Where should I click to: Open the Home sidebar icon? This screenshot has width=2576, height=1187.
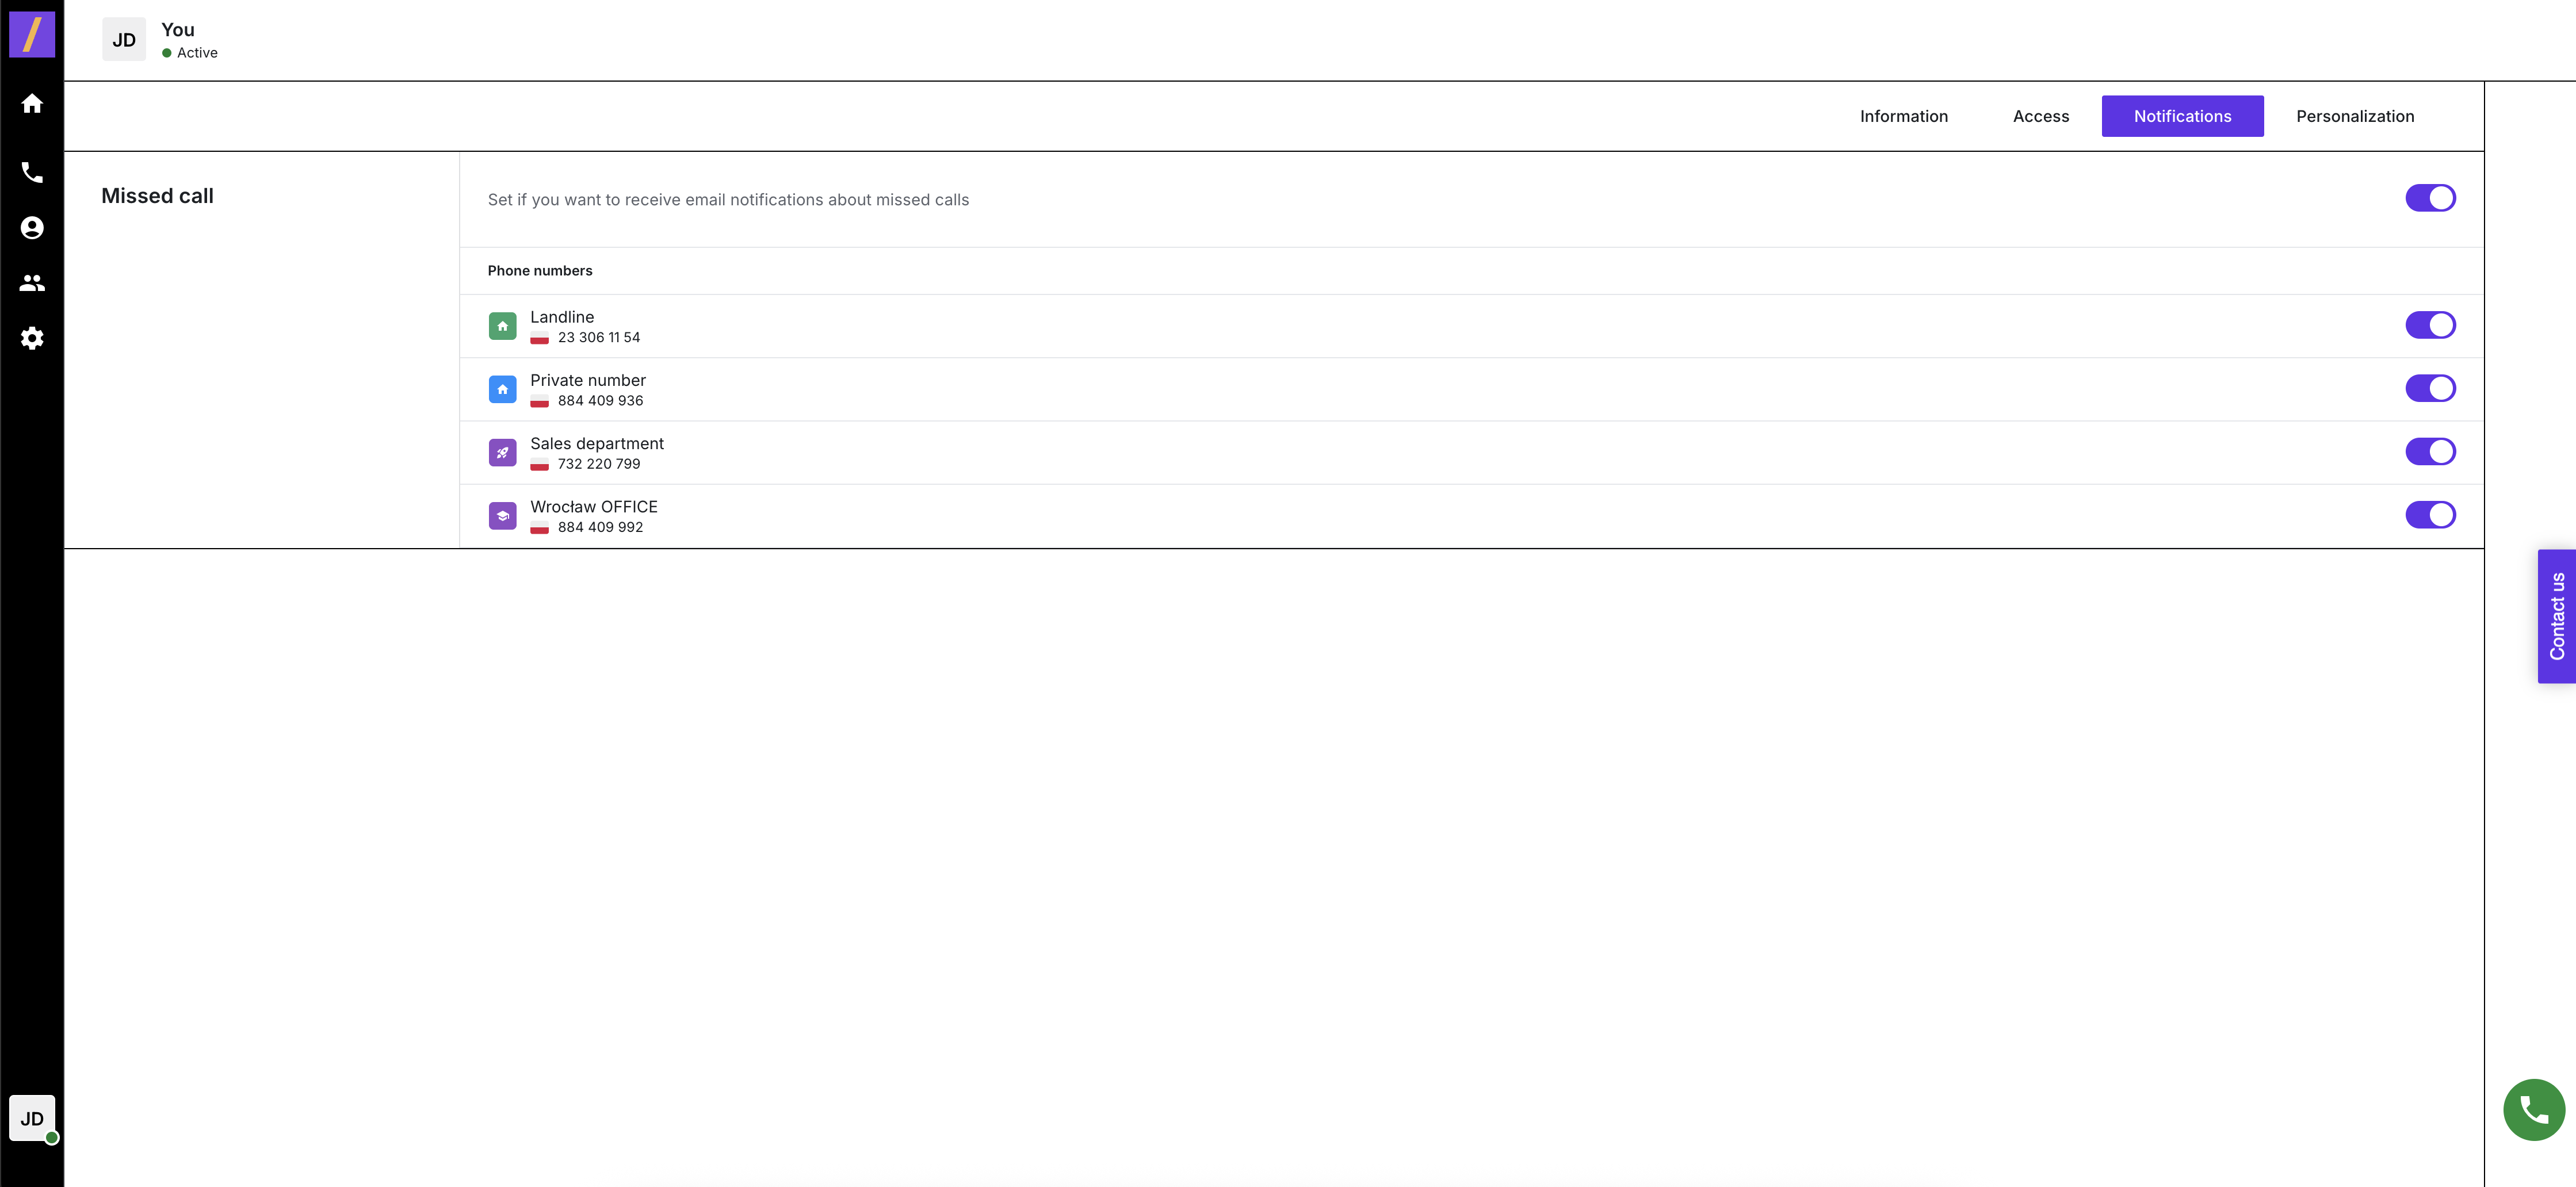[32, 104]
